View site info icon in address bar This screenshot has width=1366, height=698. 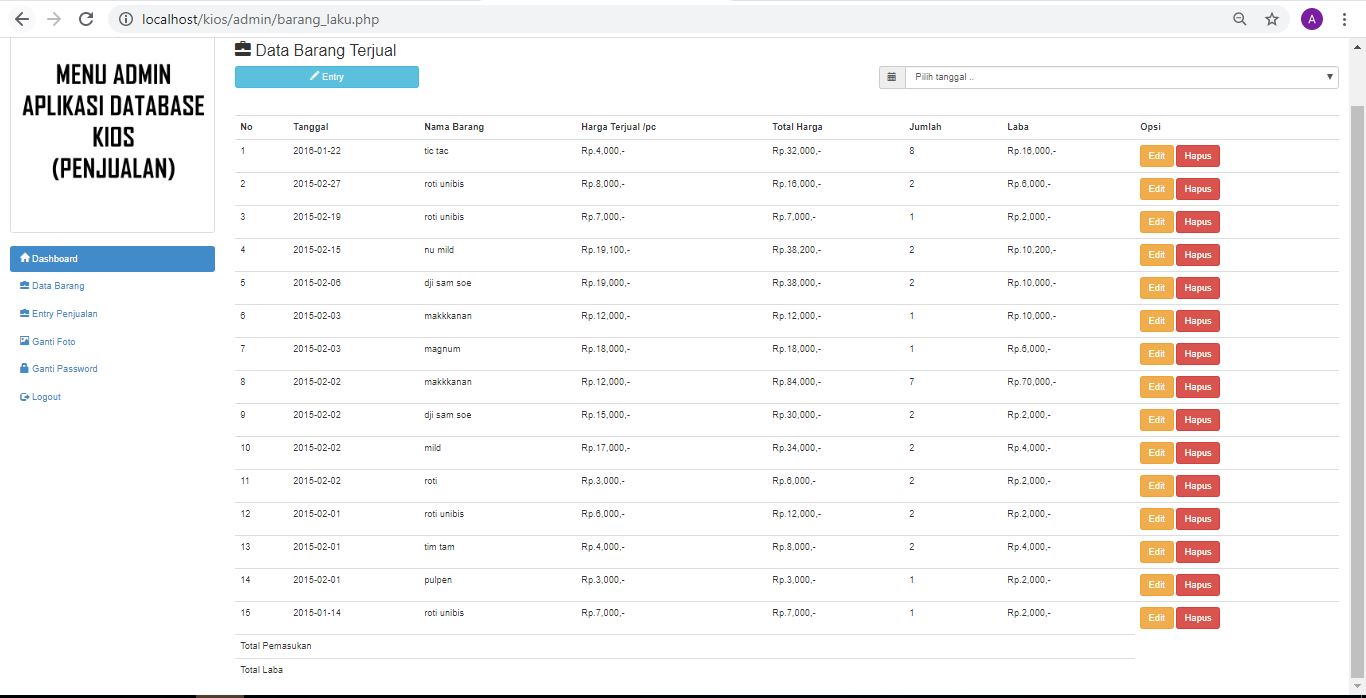[125, 19]
